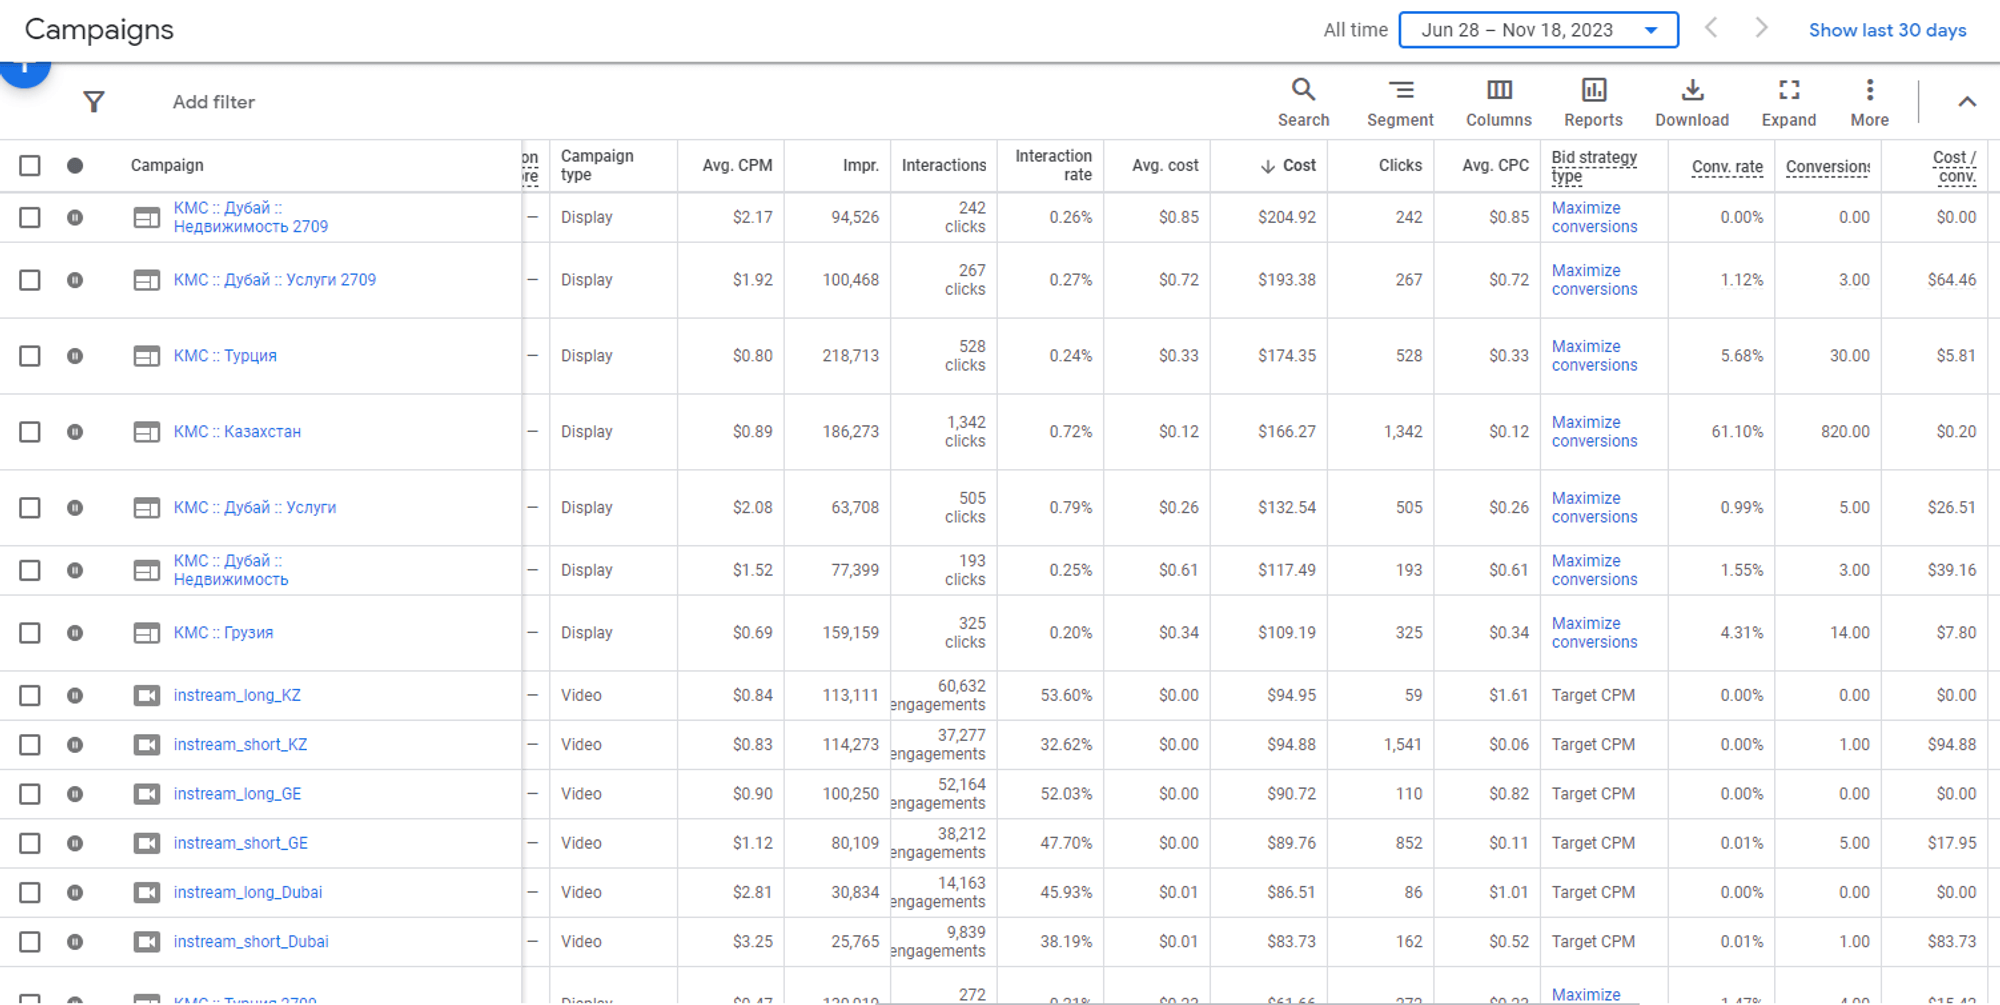
Task: Click the pause status icon for instream_short_Dubai
Action: [x=75, y=941]
